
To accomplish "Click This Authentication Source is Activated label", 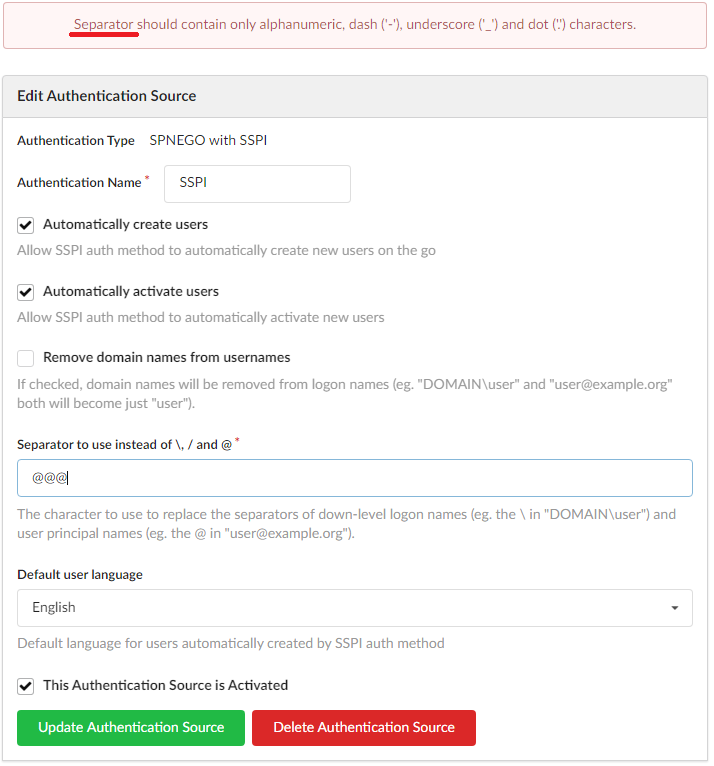I will (x=166, y=685).
